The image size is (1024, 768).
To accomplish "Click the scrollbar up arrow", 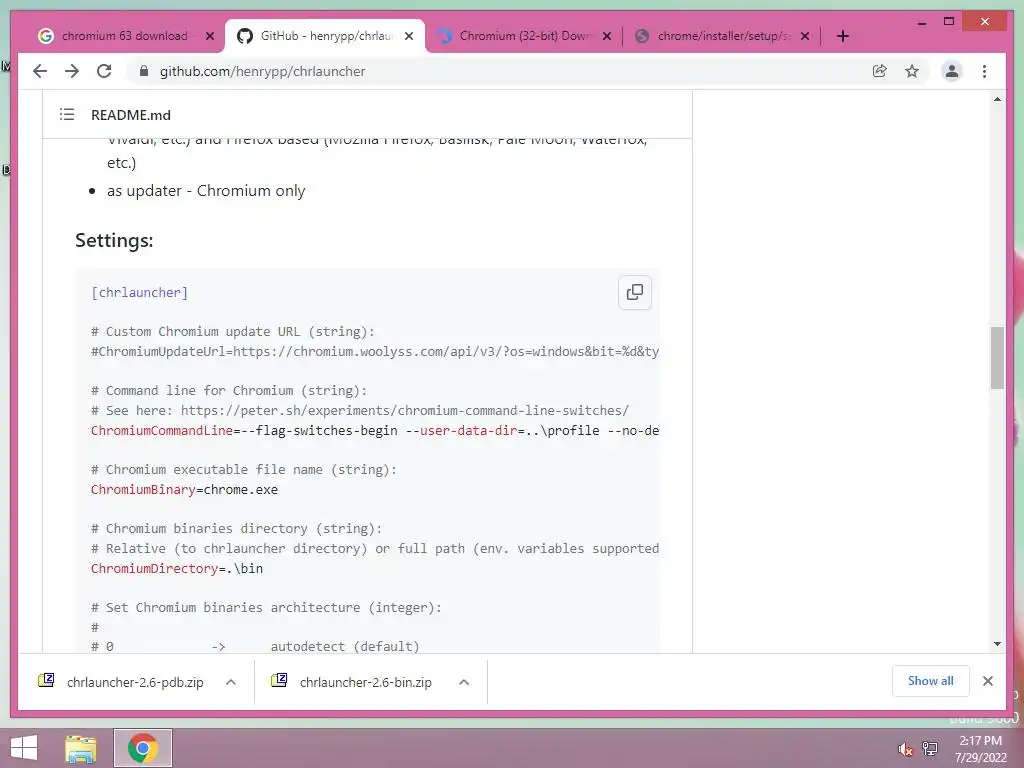I will (997, 99).
